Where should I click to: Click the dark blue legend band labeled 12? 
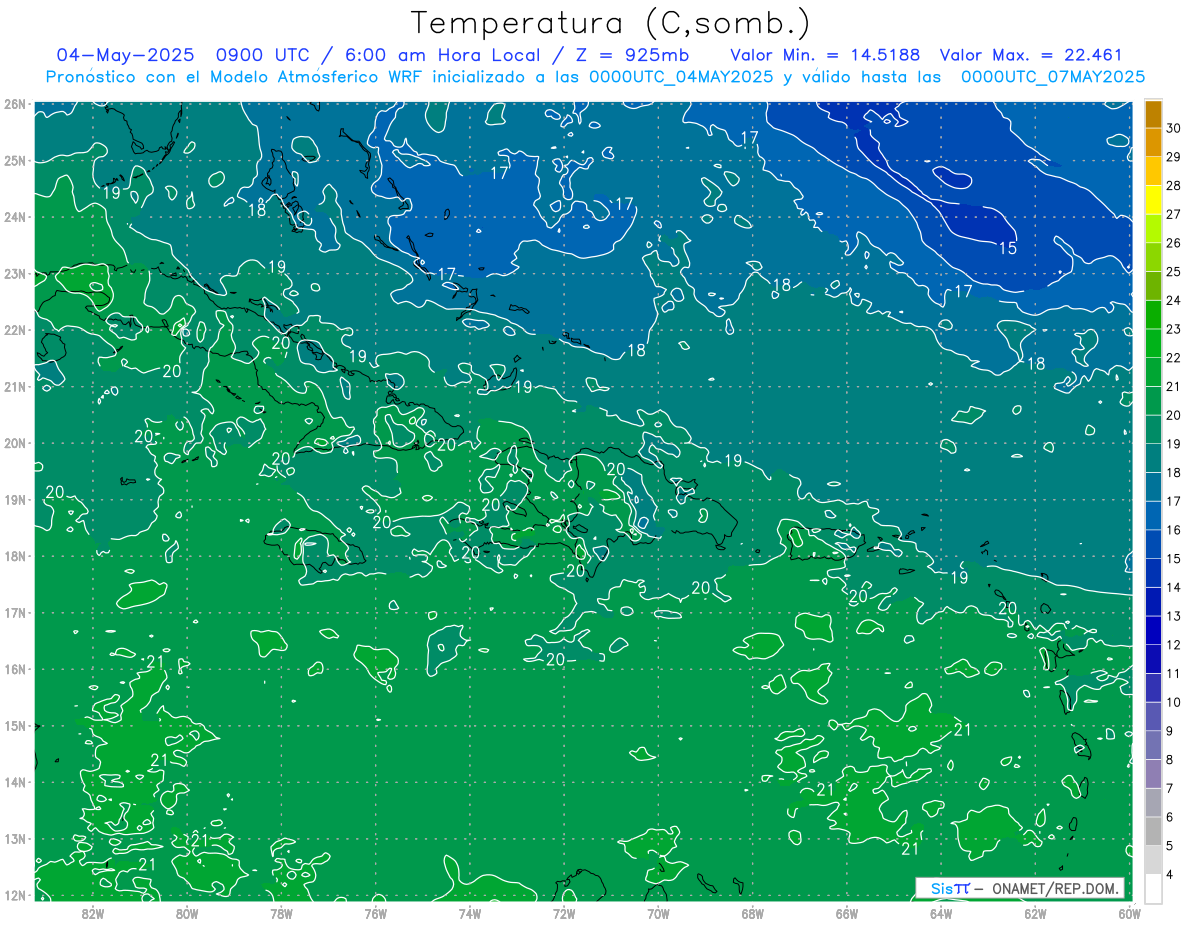pos(1154,630)
